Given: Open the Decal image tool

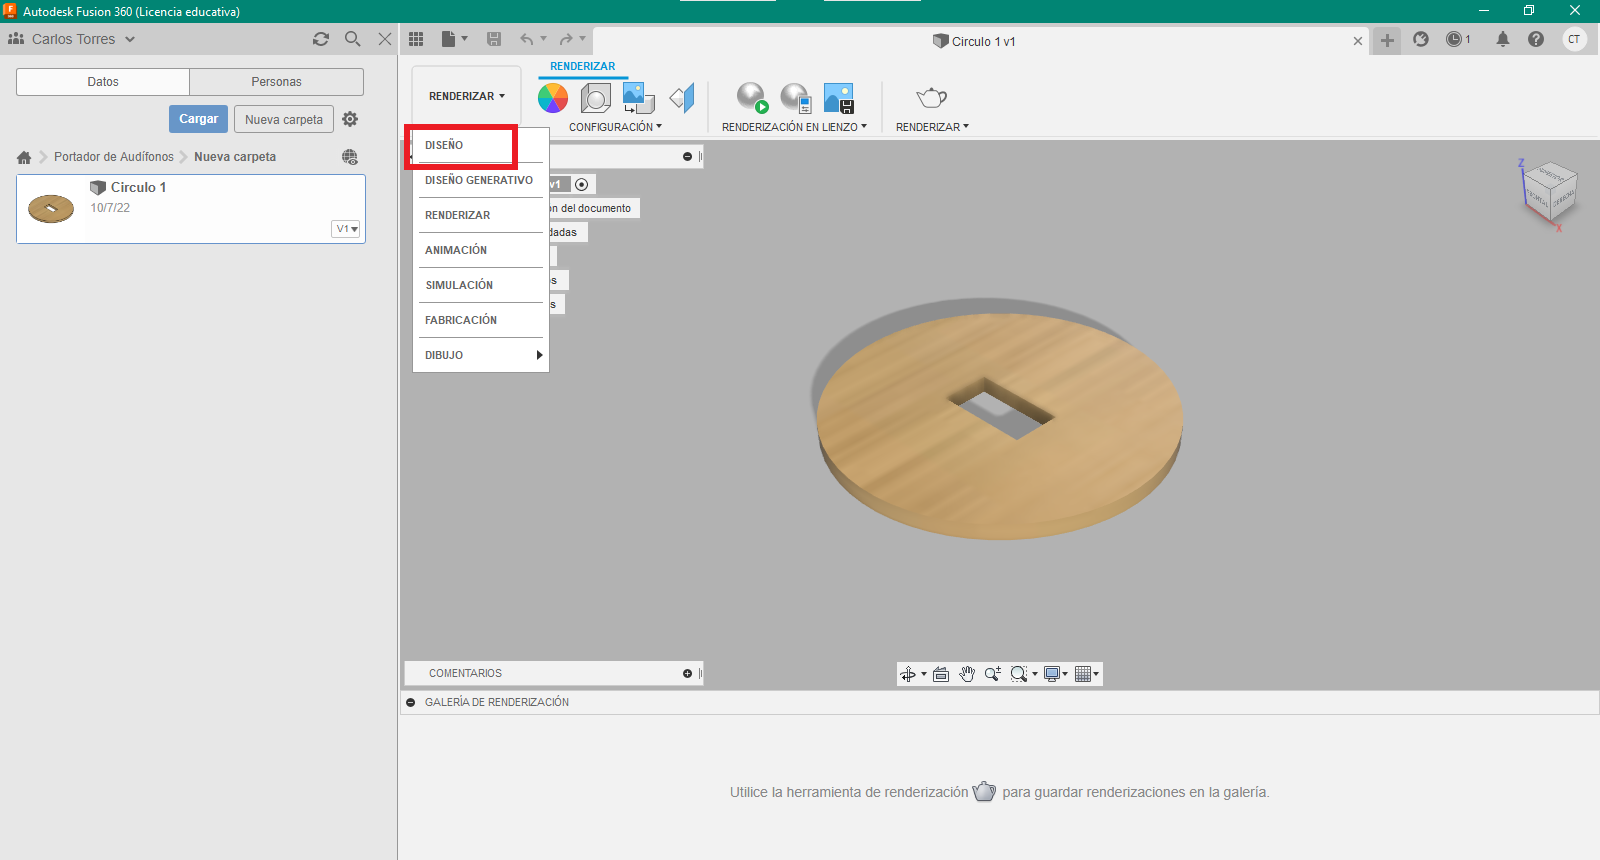Looking at the screenshot, I should pyautogui.click(x=638, y=98).
